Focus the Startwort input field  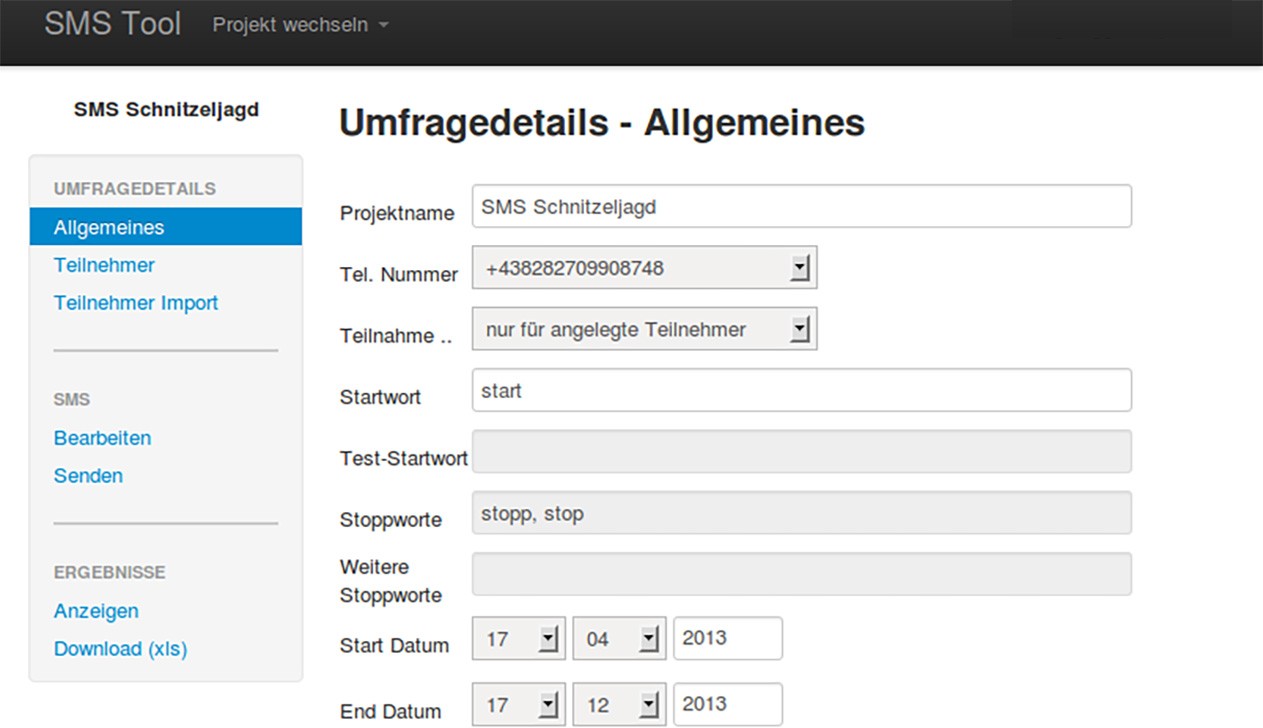[x=801, y=390]
